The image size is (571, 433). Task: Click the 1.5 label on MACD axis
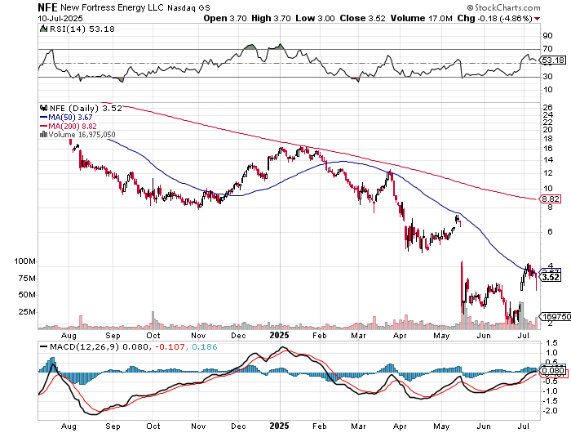click(552, 343)
